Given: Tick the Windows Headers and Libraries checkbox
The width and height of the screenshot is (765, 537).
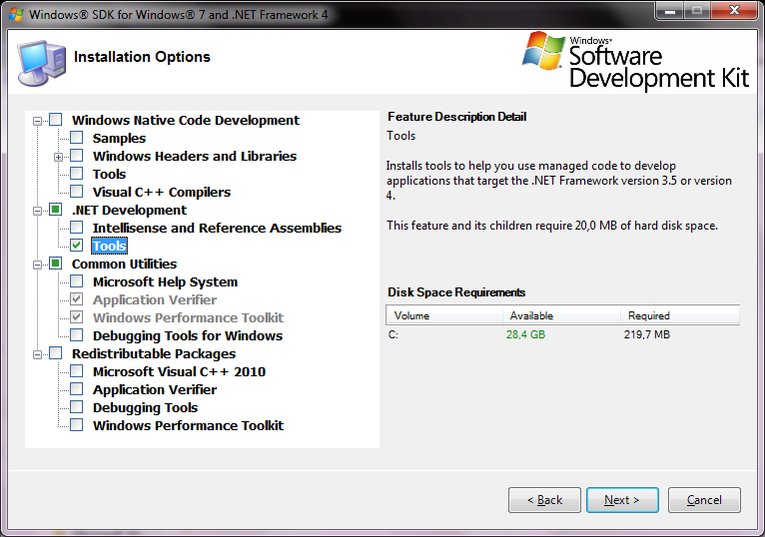Looking at the screenshot, I should coord(77,156).
